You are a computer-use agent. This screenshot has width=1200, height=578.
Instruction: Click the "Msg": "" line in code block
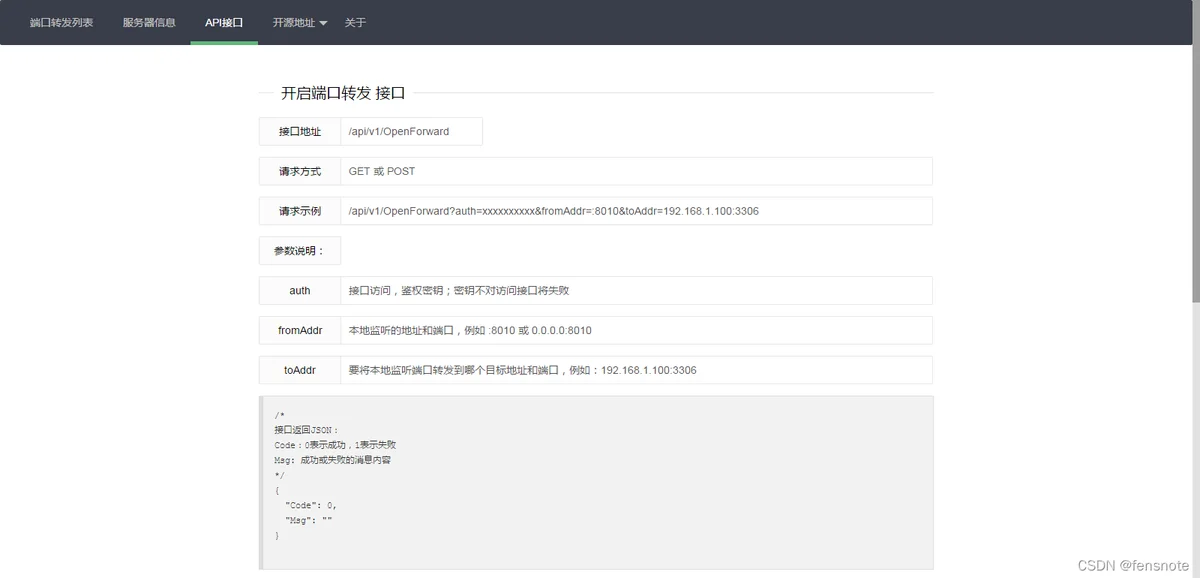(x=308, y=520)
